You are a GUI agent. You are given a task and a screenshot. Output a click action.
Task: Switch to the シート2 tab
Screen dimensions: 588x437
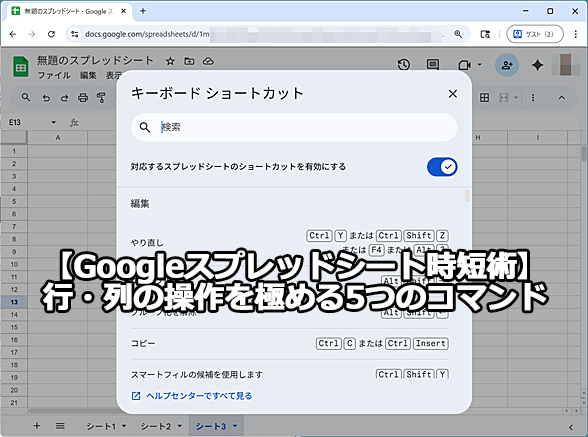tap(156, 426)
